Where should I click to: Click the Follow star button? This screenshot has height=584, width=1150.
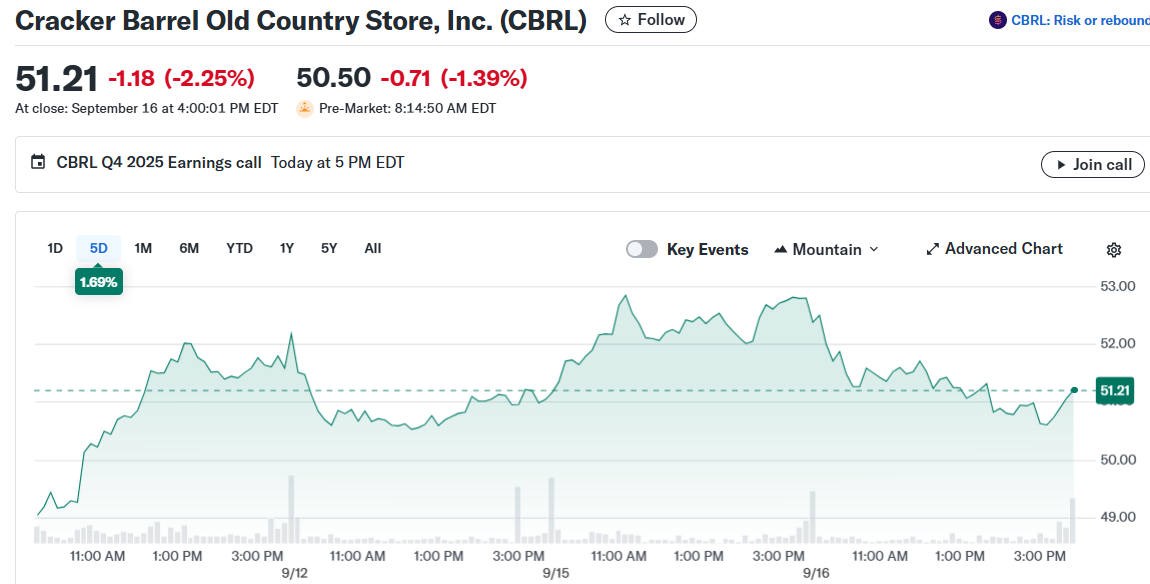click(651, 20)
